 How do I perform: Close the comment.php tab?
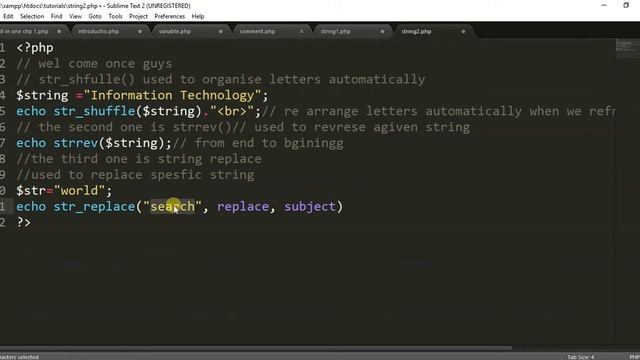(x=302, y=31)
